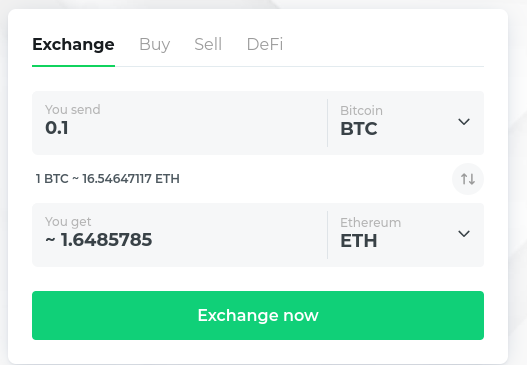The height and width of the screenshot is (365, 527).
Task: Click the Exchange now button
Action: click(258, 315)
